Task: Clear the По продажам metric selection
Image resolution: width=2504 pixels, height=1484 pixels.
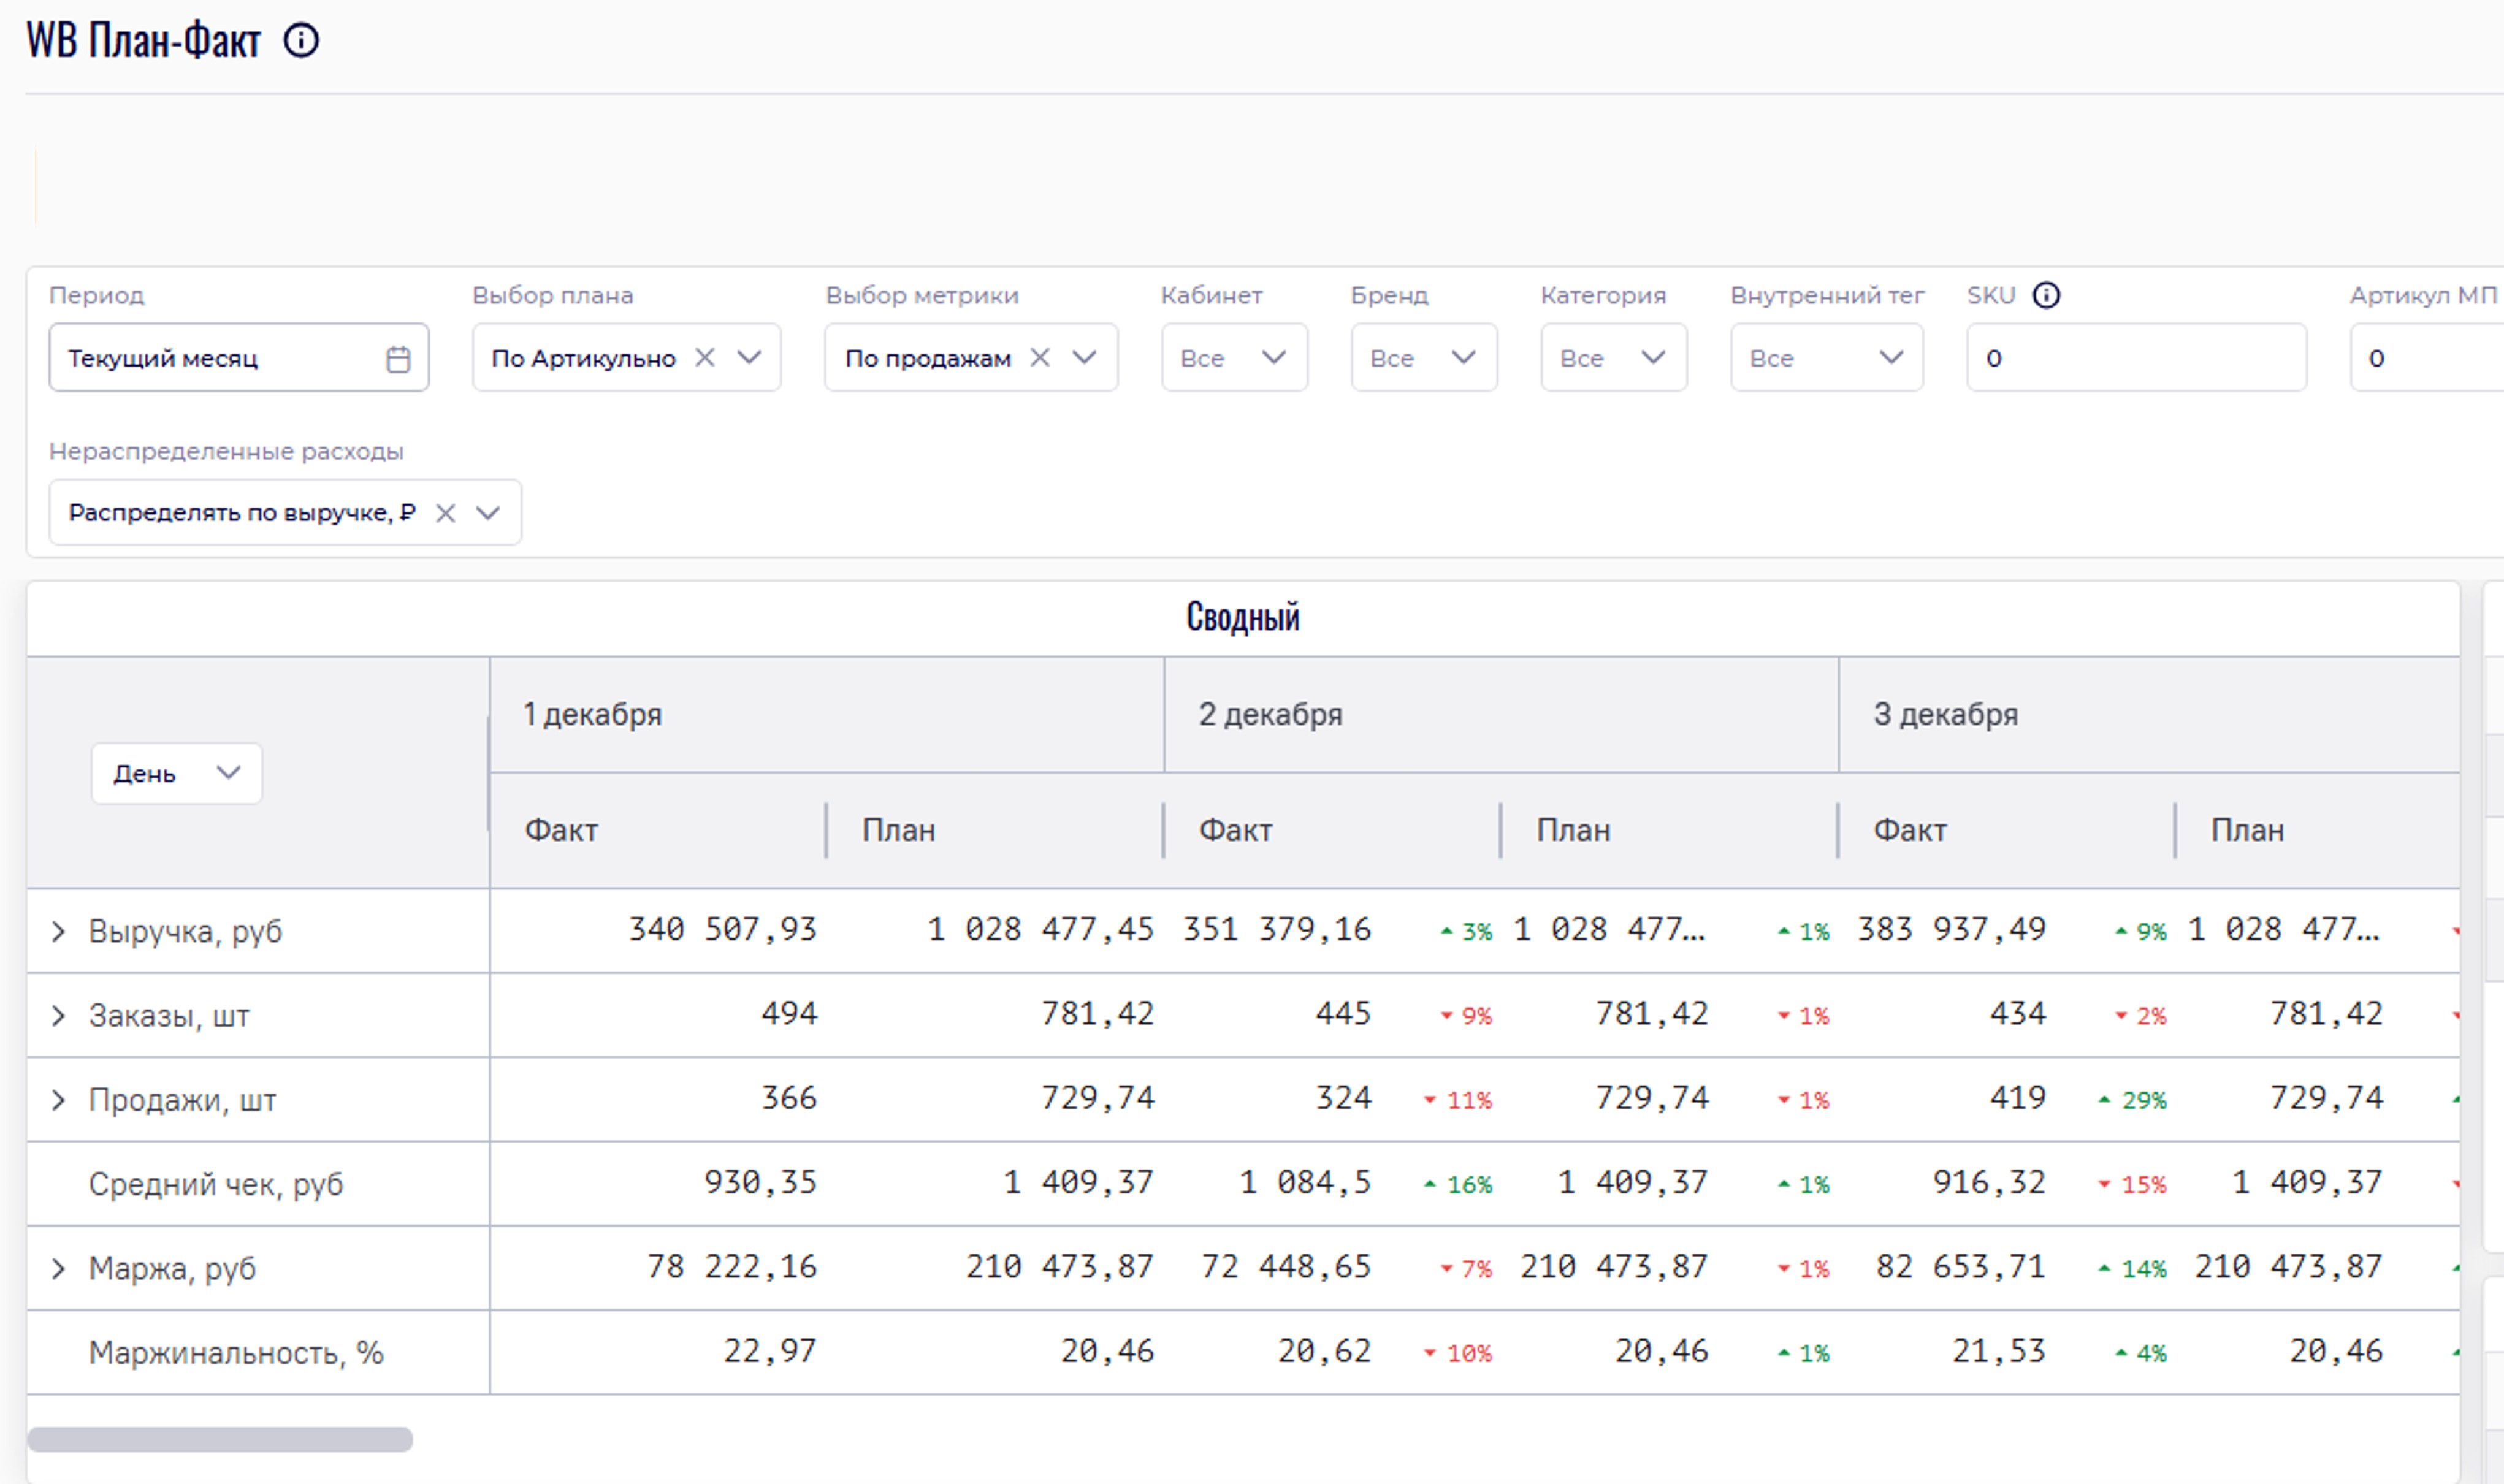Action: [x=1040, y=358]
